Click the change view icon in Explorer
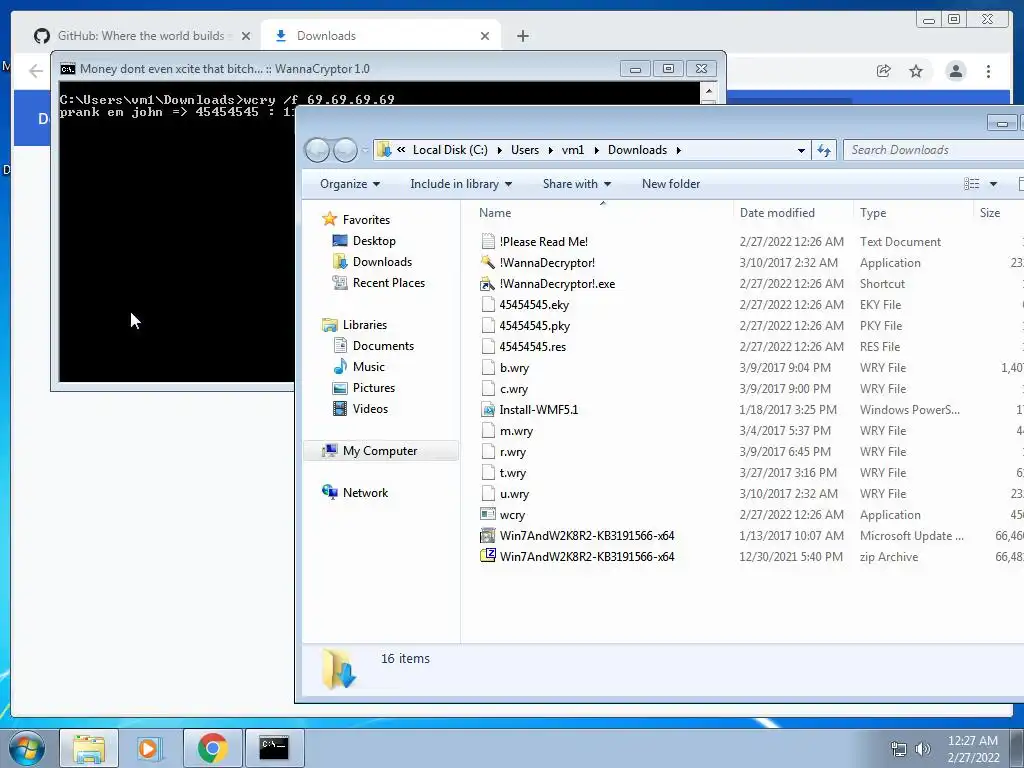This screenshot has width=1024, height=768. click(x=972, y=184)
